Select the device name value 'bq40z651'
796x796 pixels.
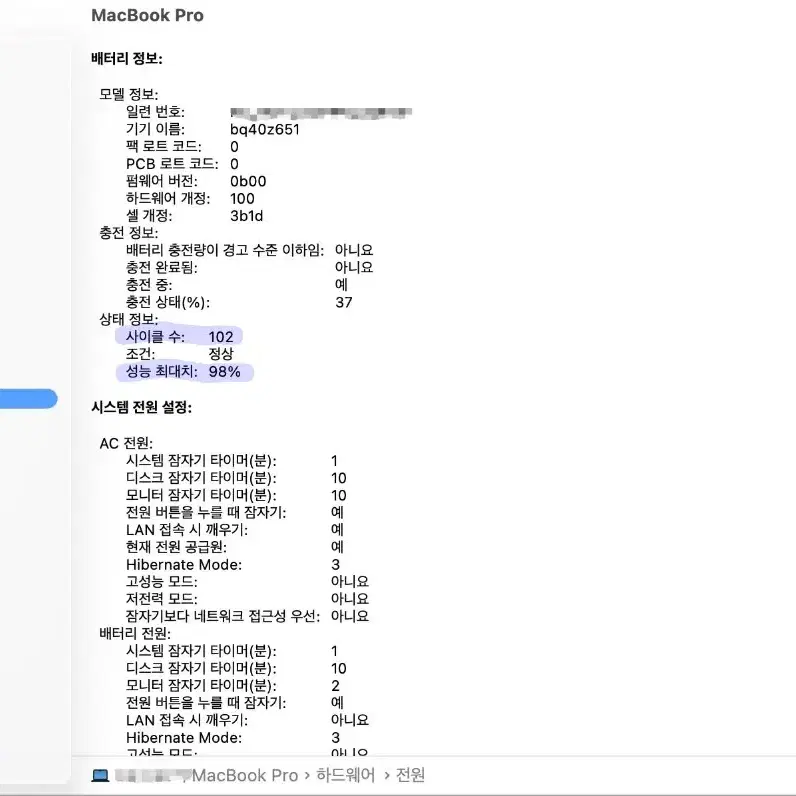click(x=264, y=129)
